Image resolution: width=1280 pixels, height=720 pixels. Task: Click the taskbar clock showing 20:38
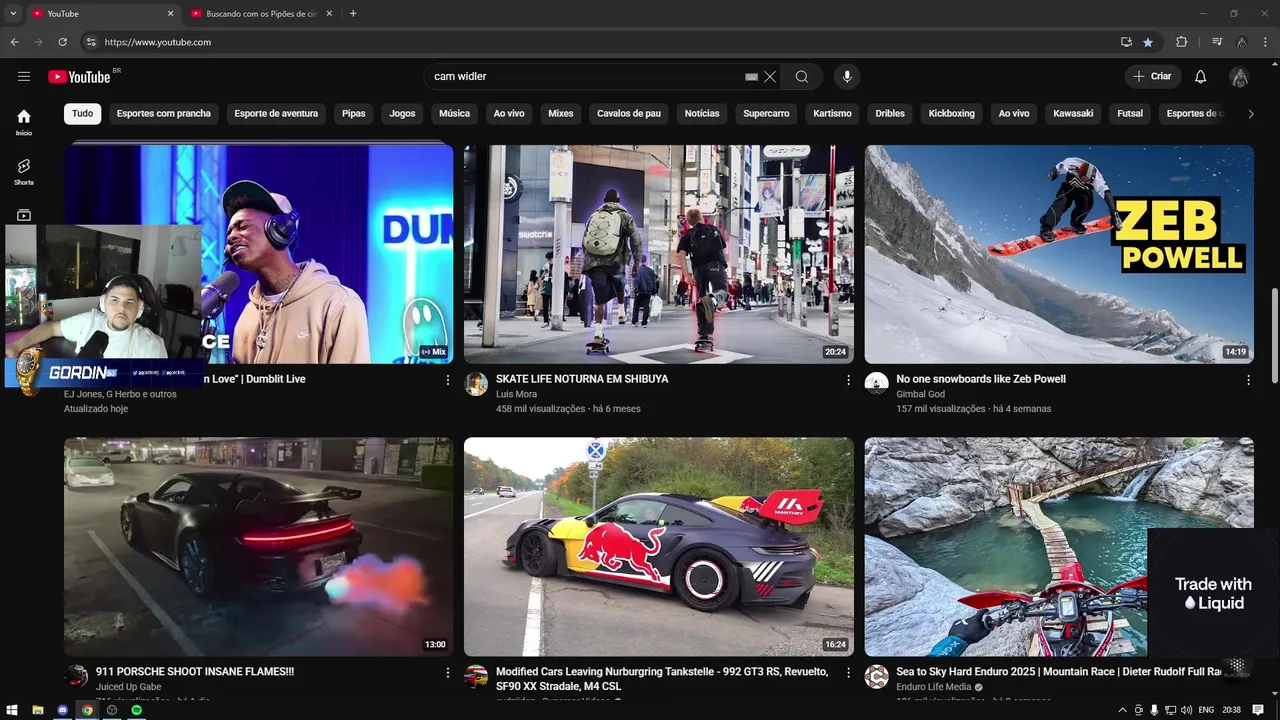(x=1232, y=710)
